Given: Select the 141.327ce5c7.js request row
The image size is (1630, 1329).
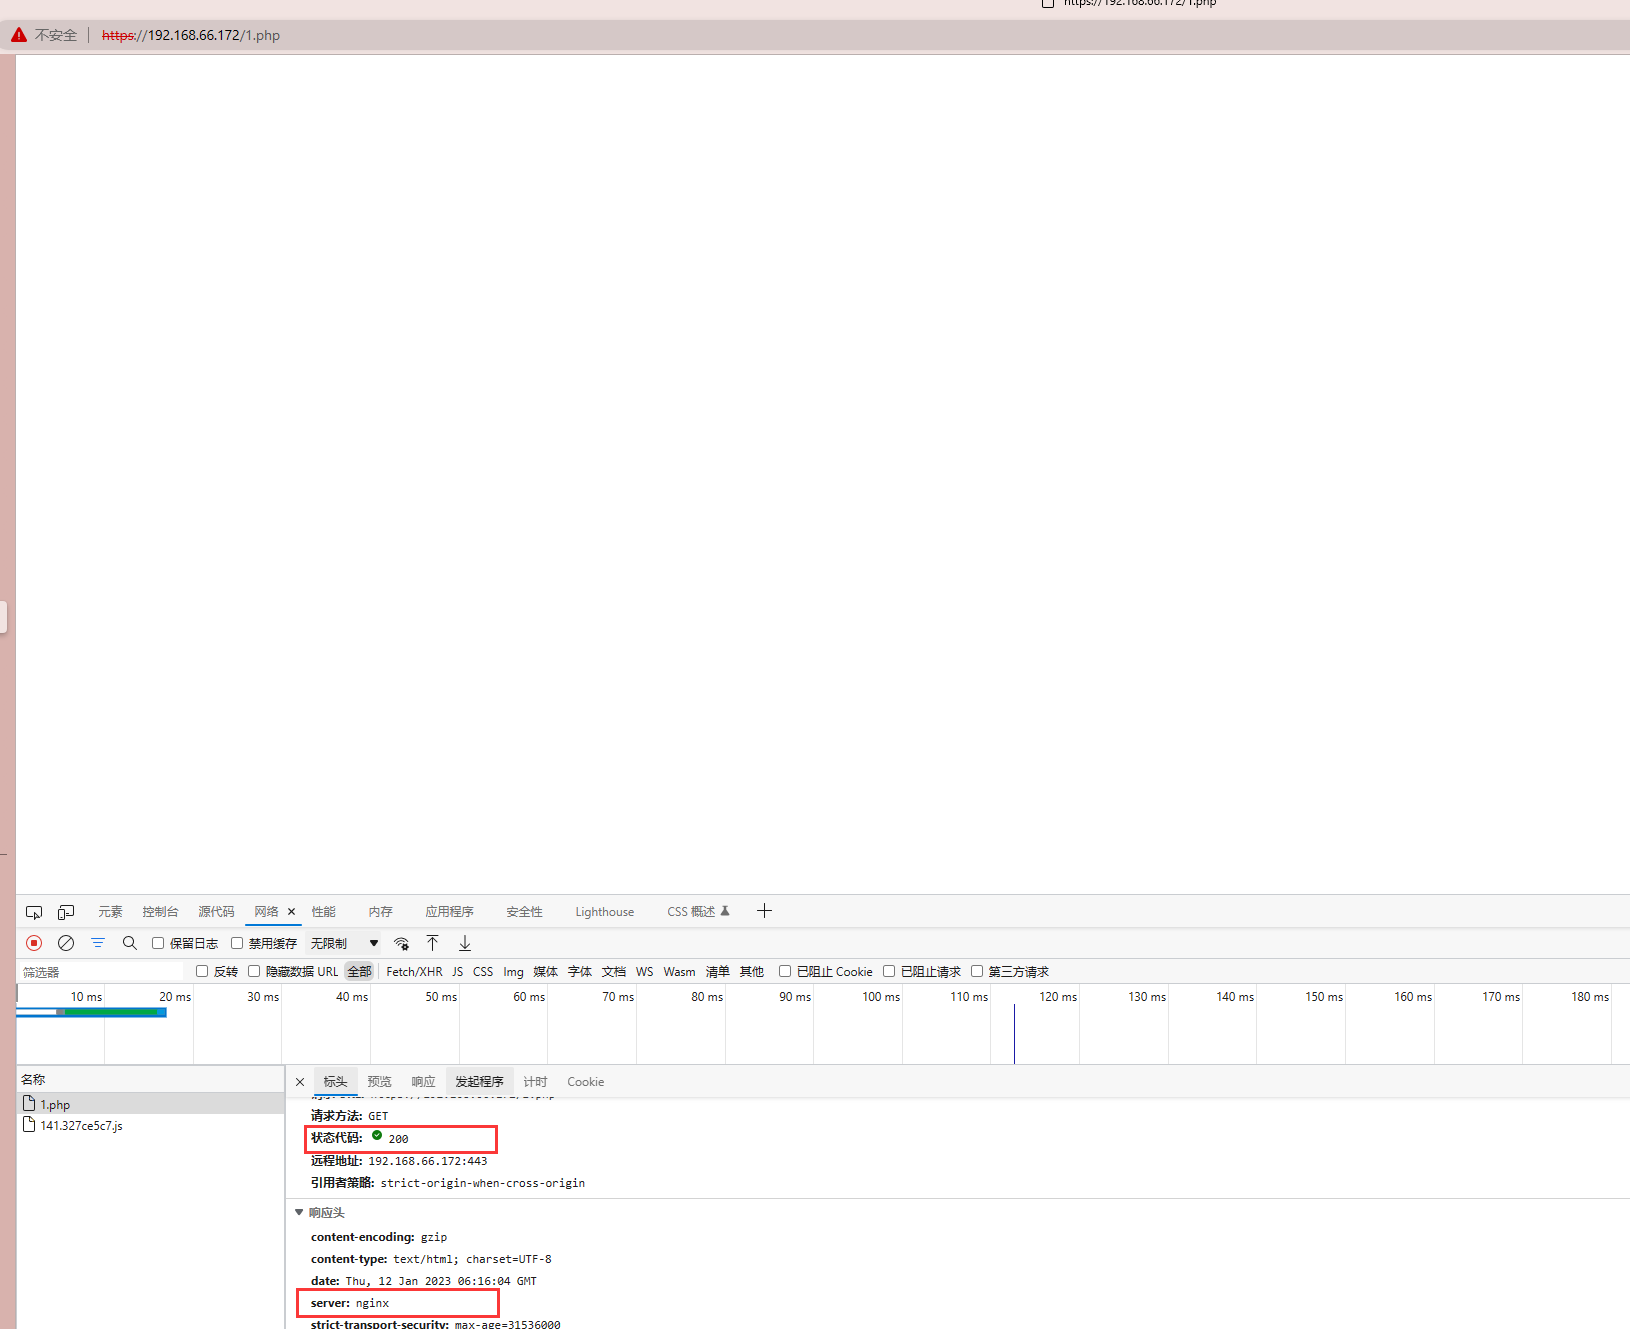Looking at the screenshot, I should pyautogui.click(x=151, y=1125).
